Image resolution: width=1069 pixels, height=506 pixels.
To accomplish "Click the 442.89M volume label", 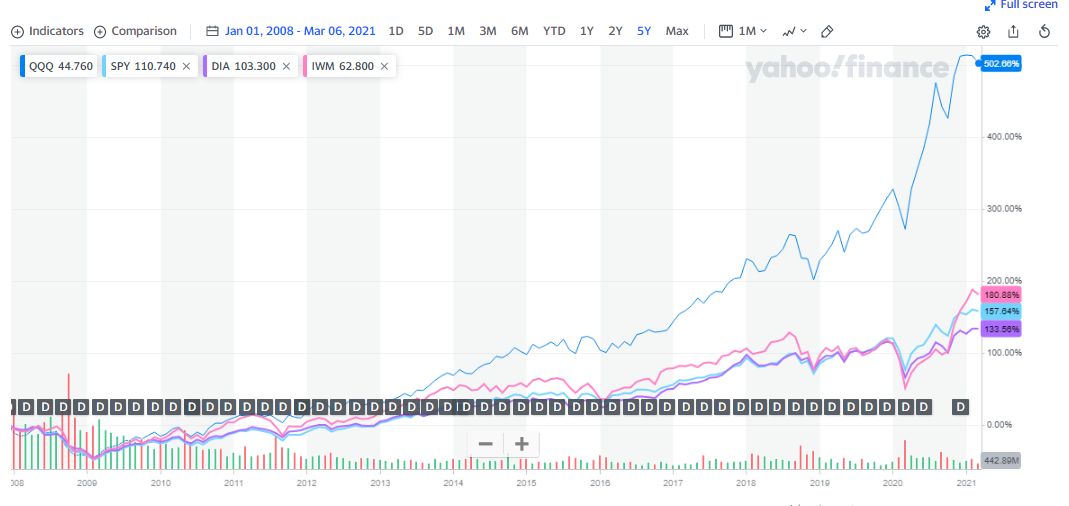I will click(1001, 460).
